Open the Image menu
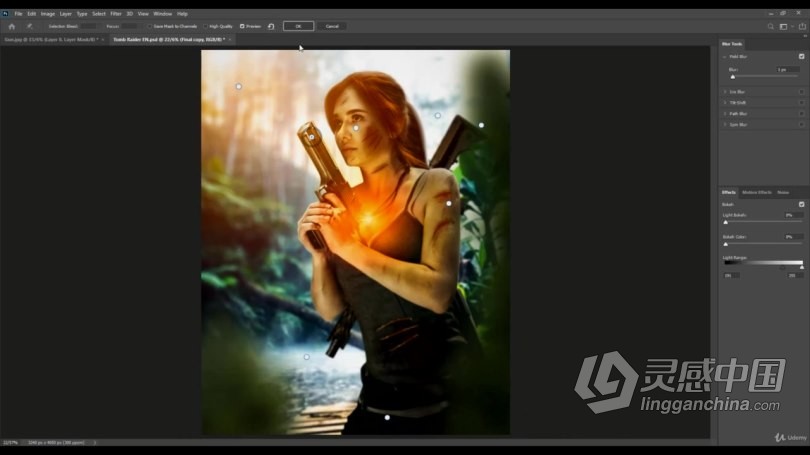 (x=48, y=14)
